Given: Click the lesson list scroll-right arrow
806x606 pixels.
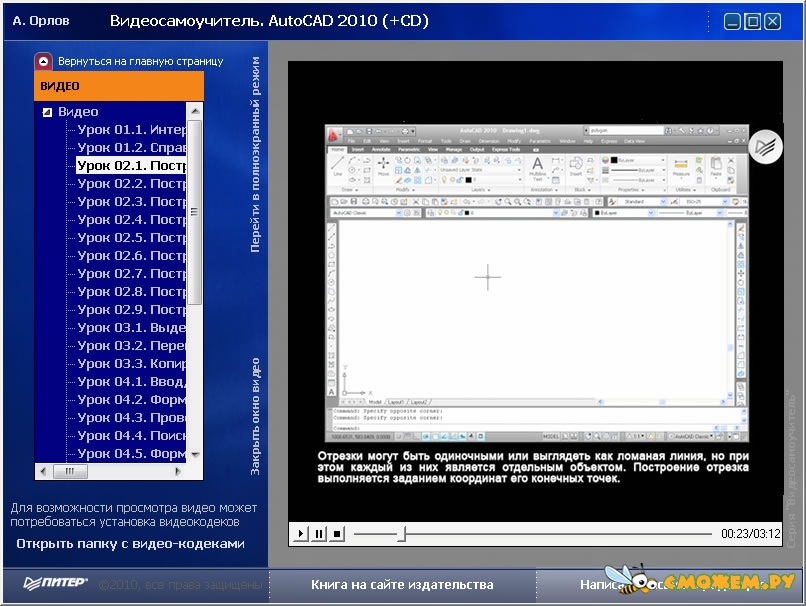Looking at the screenshot, I should click(178, 471).
